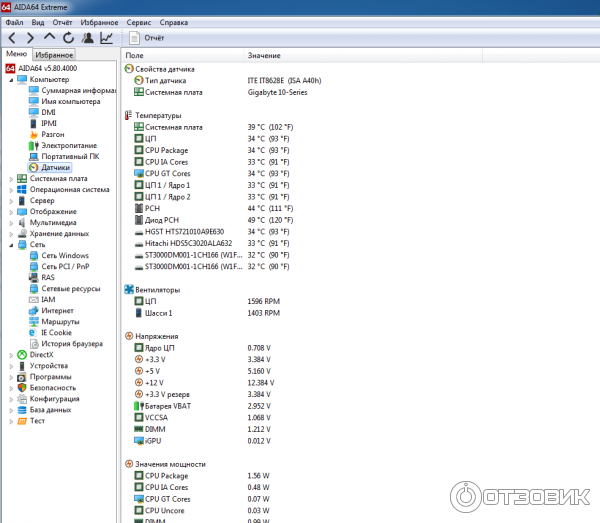600x523 pixels.
Task: Click the Разгон flame icon
Action: point(34,134)
